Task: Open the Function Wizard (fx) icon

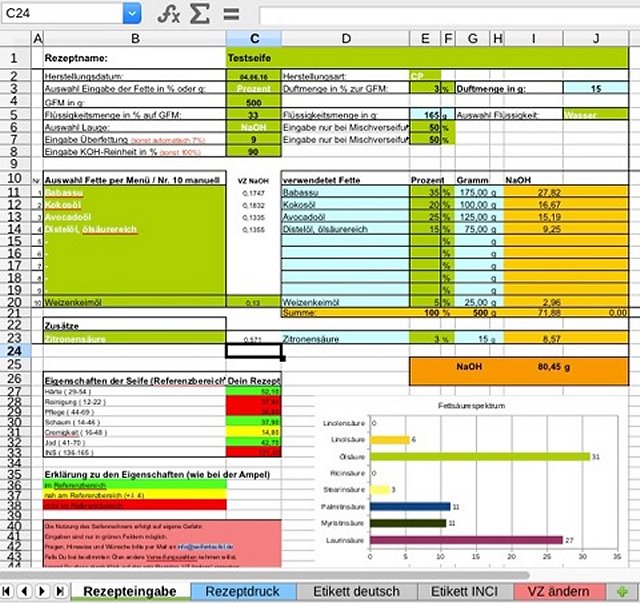Action: (169, 13)
